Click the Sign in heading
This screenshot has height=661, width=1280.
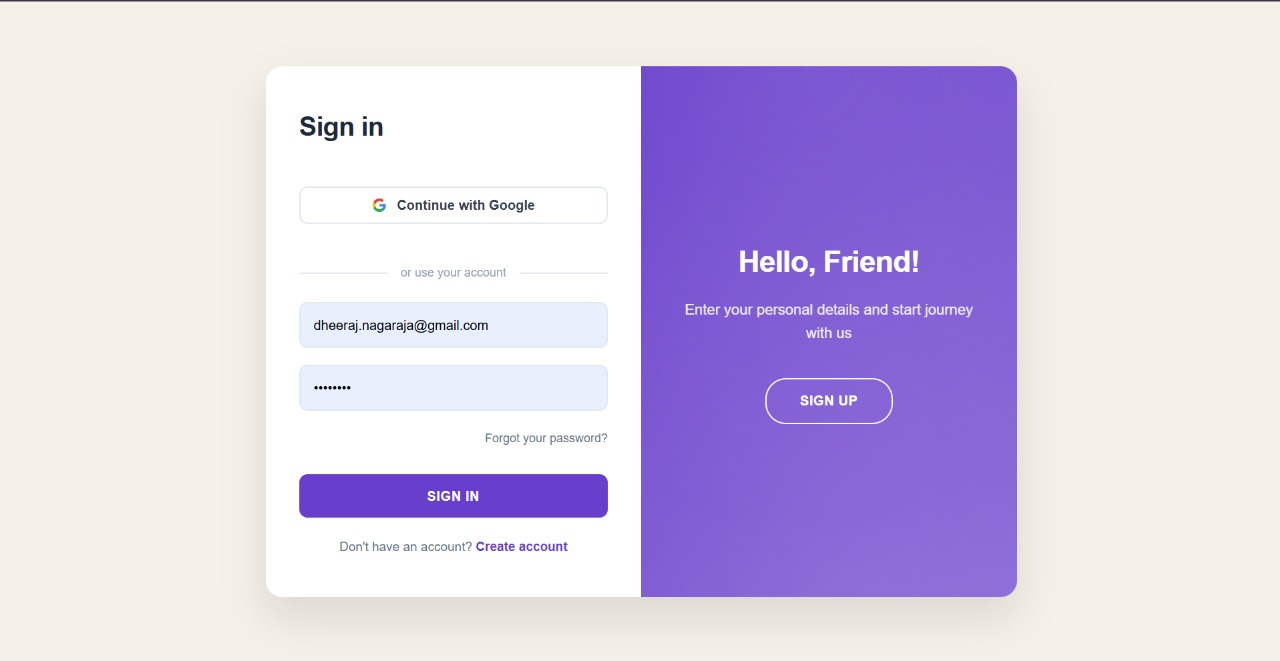(341, 127)
